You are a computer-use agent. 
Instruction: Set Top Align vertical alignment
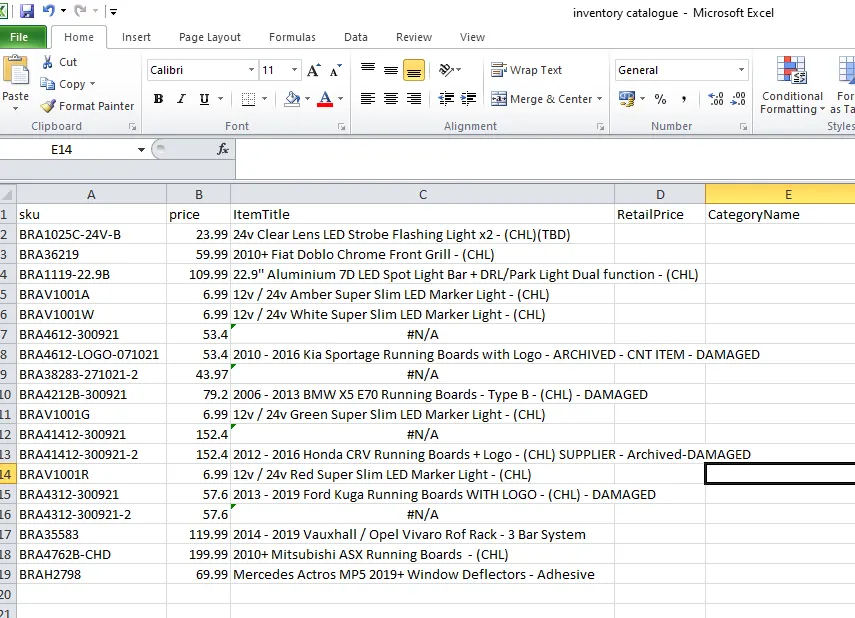click(368, 70)
